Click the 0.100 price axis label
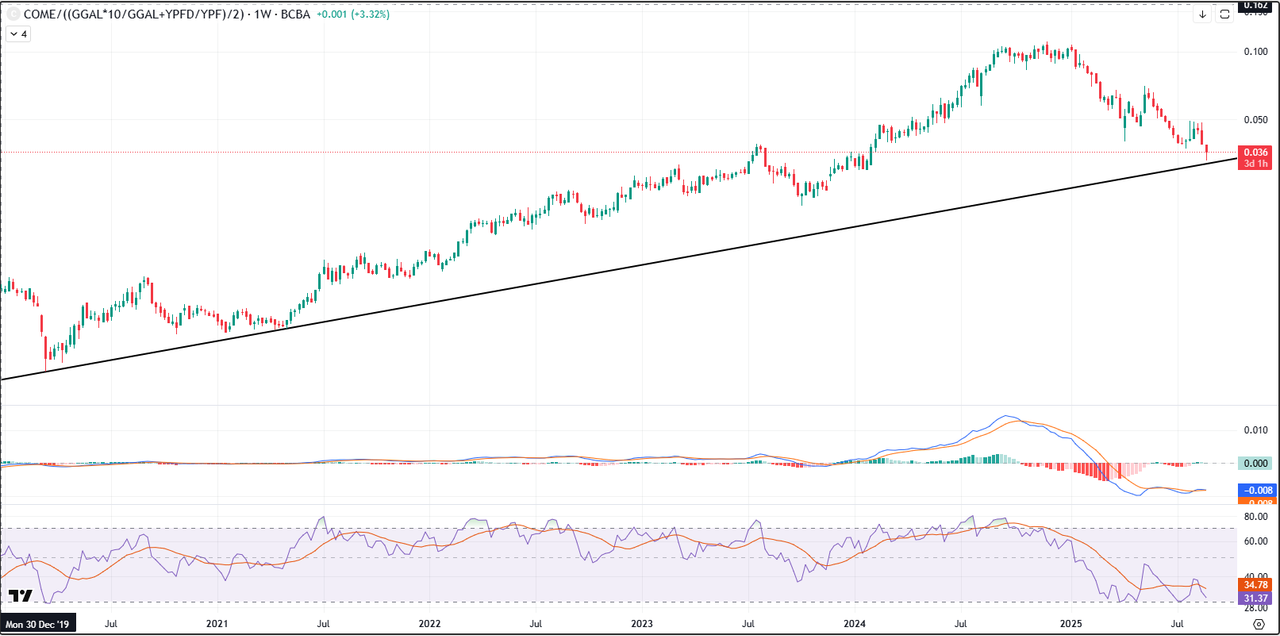The image size is (1280, 636). pos(1256,52)
